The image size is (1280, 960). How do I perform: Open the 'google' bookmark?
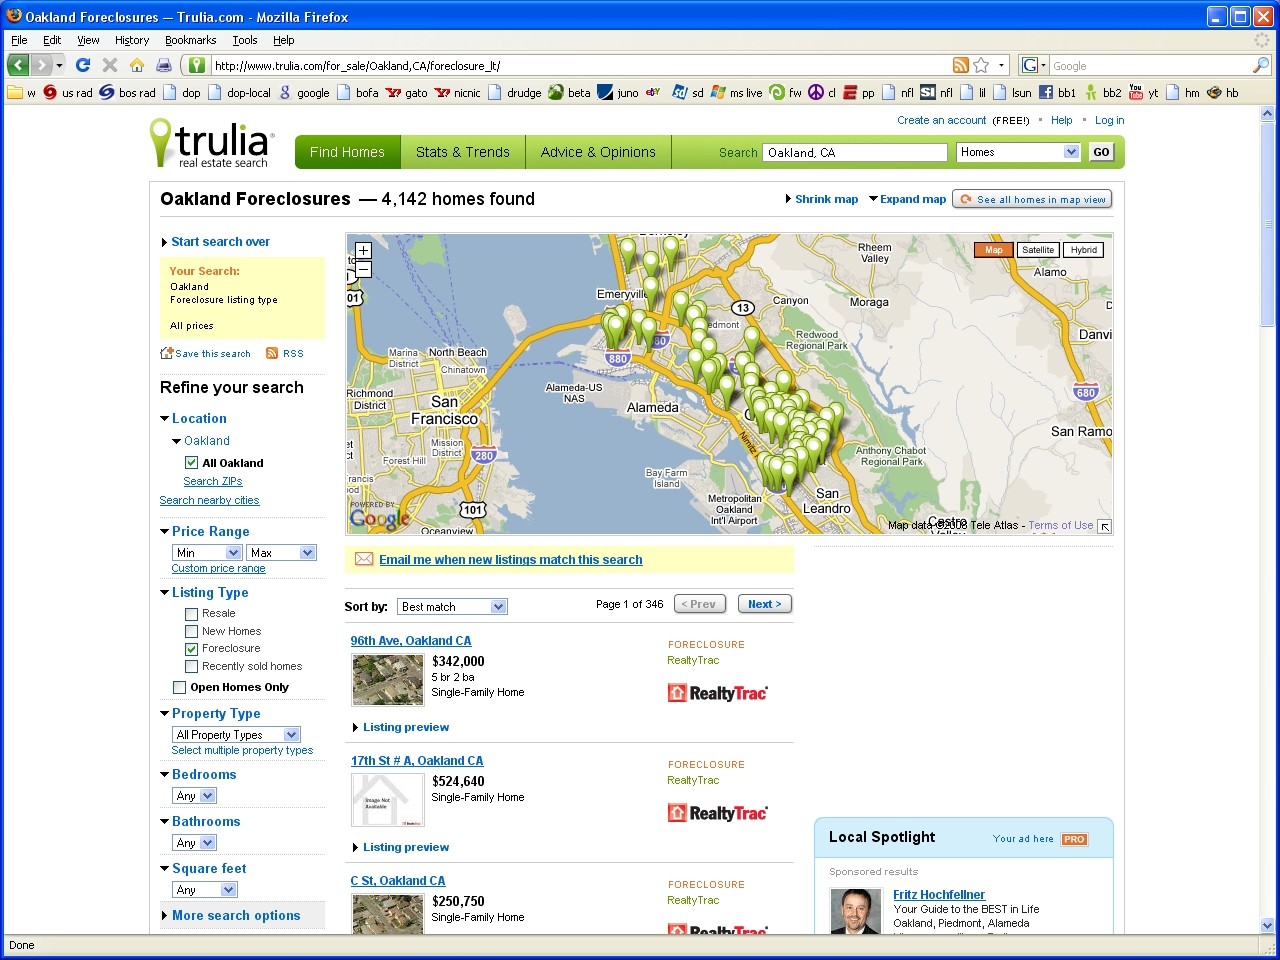tap(304, 92)
